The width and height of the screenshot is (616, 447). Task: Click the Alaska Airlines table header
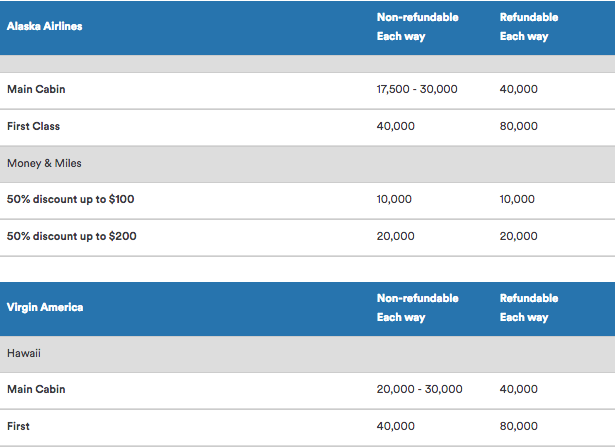(45, 27)
